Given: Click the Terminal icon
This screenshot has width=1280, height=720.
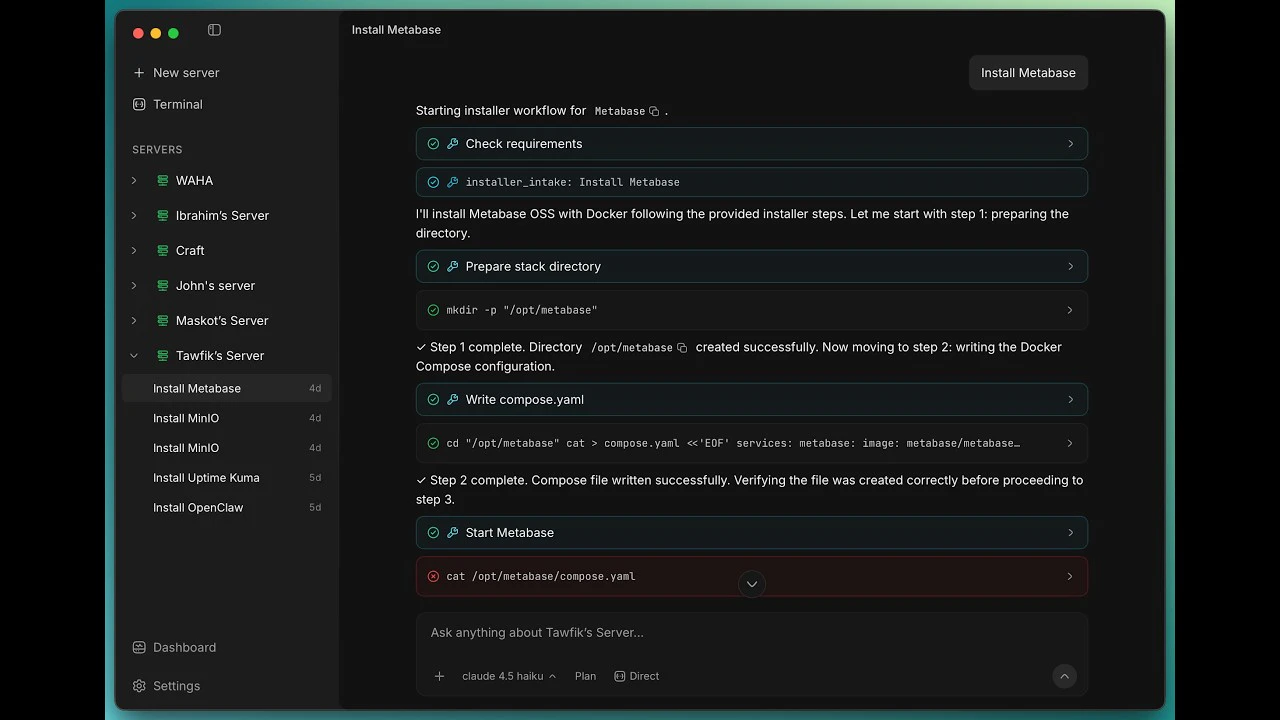Looking at the screenshot, I should pos(139,104).
